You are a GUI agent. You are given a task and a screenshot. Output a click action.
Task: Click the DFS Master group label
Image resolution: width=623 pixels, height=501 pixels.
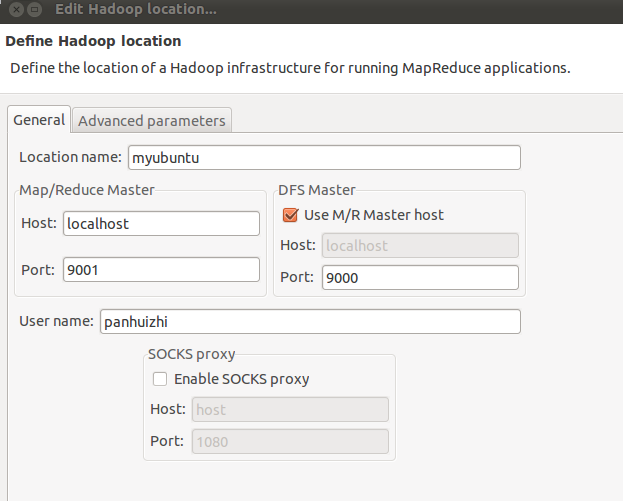(317, 190)
